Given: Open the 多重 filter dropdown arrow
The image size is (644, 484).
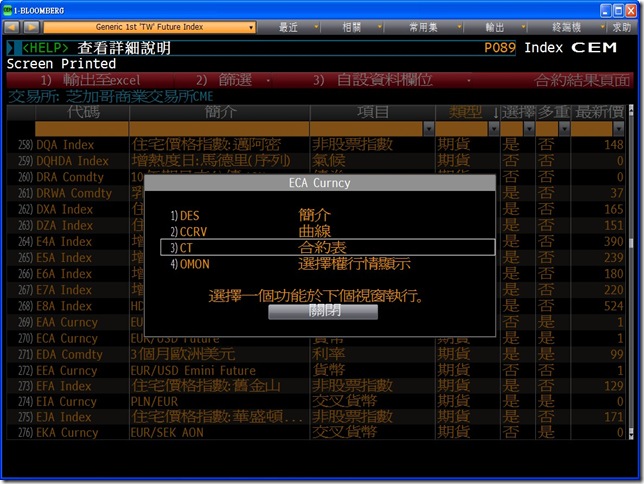Looking at the screenshot, I should [x=564, y=129].
